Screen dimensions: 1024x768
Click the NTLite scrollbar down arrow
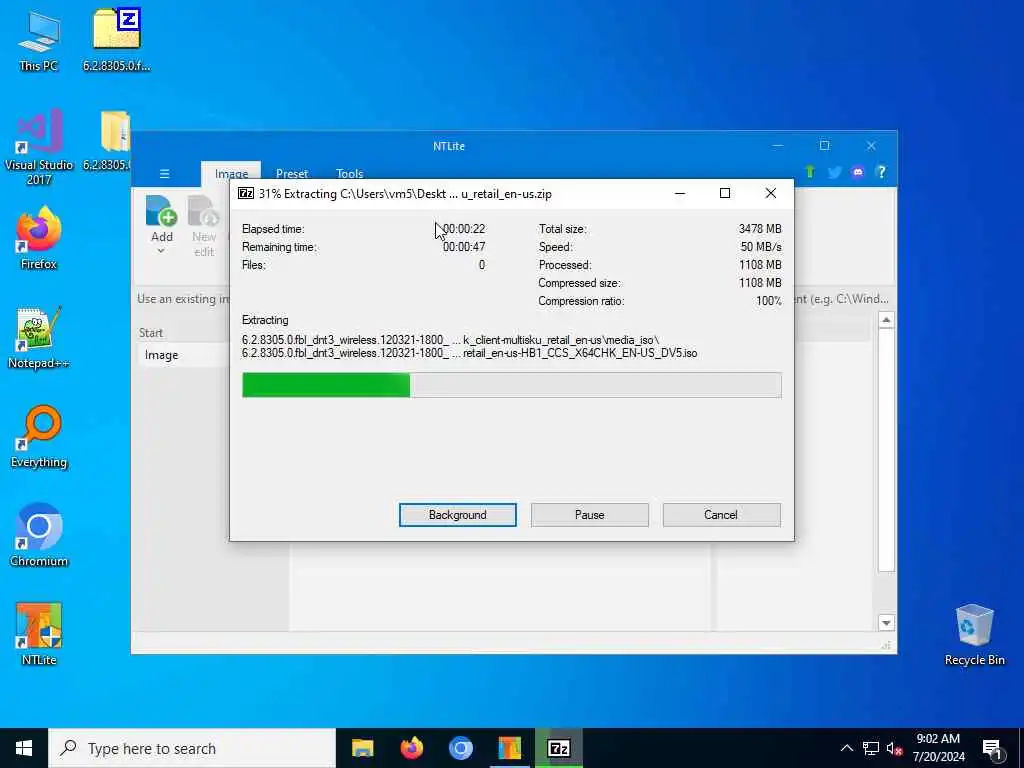coord(886,623)
